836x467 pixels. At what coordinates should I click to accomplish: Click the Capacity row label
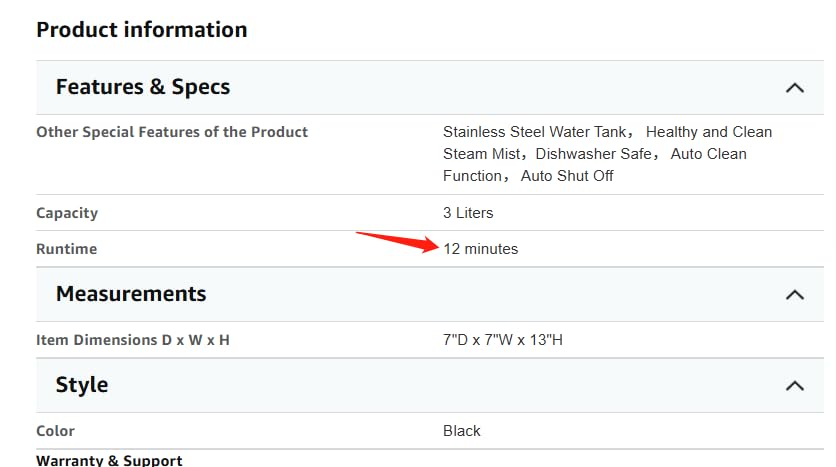pos(67,213)
